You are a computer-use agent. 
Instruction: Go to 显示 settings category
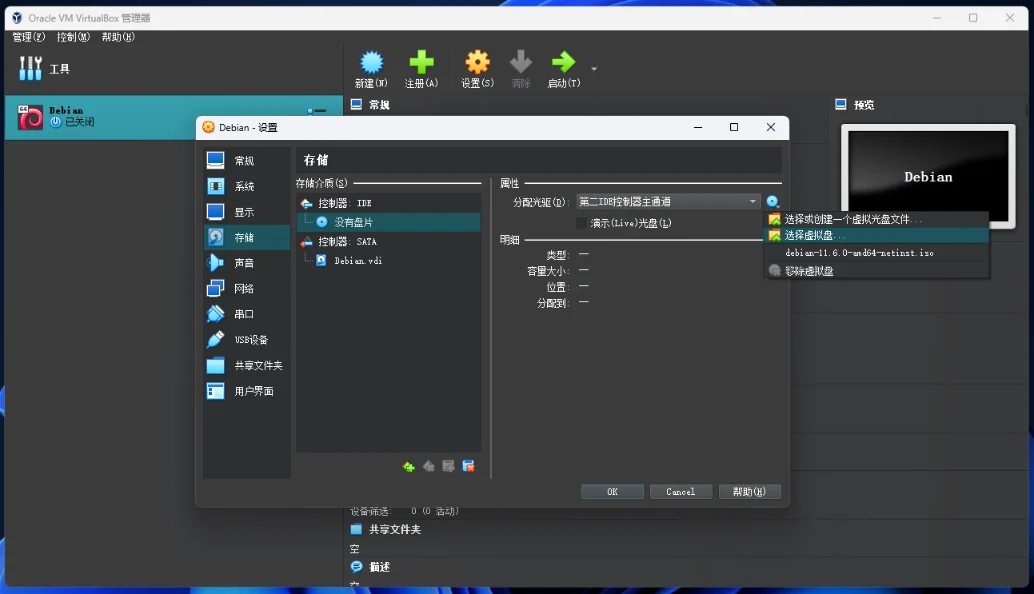click(247, 212)
